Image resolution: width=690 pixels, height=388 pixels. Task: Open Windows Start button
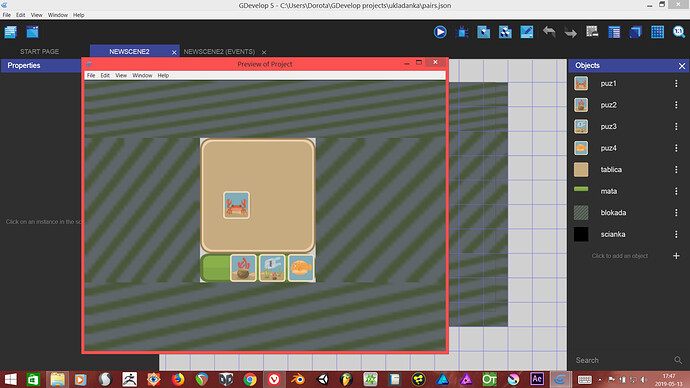click(11, 379)
